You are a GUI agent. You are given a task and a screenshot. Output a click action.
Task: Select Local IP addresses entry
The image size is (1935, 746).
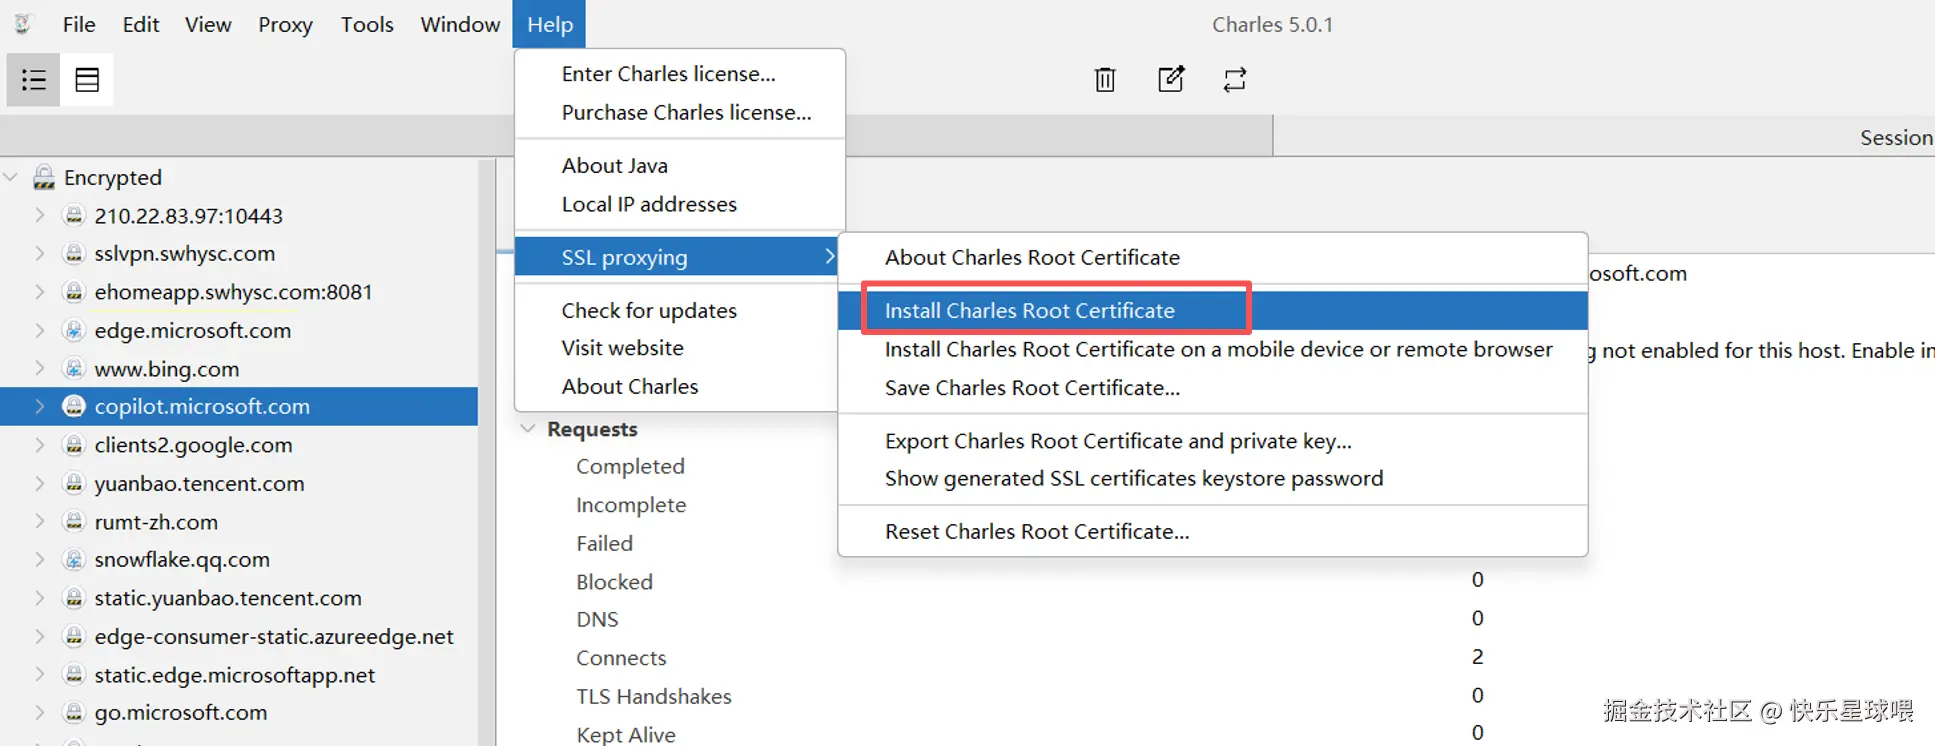680,204
